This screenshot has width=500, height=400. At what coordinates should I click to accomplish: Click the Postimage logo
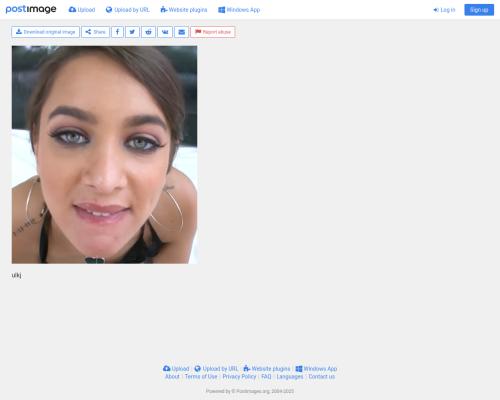[31, 9]
